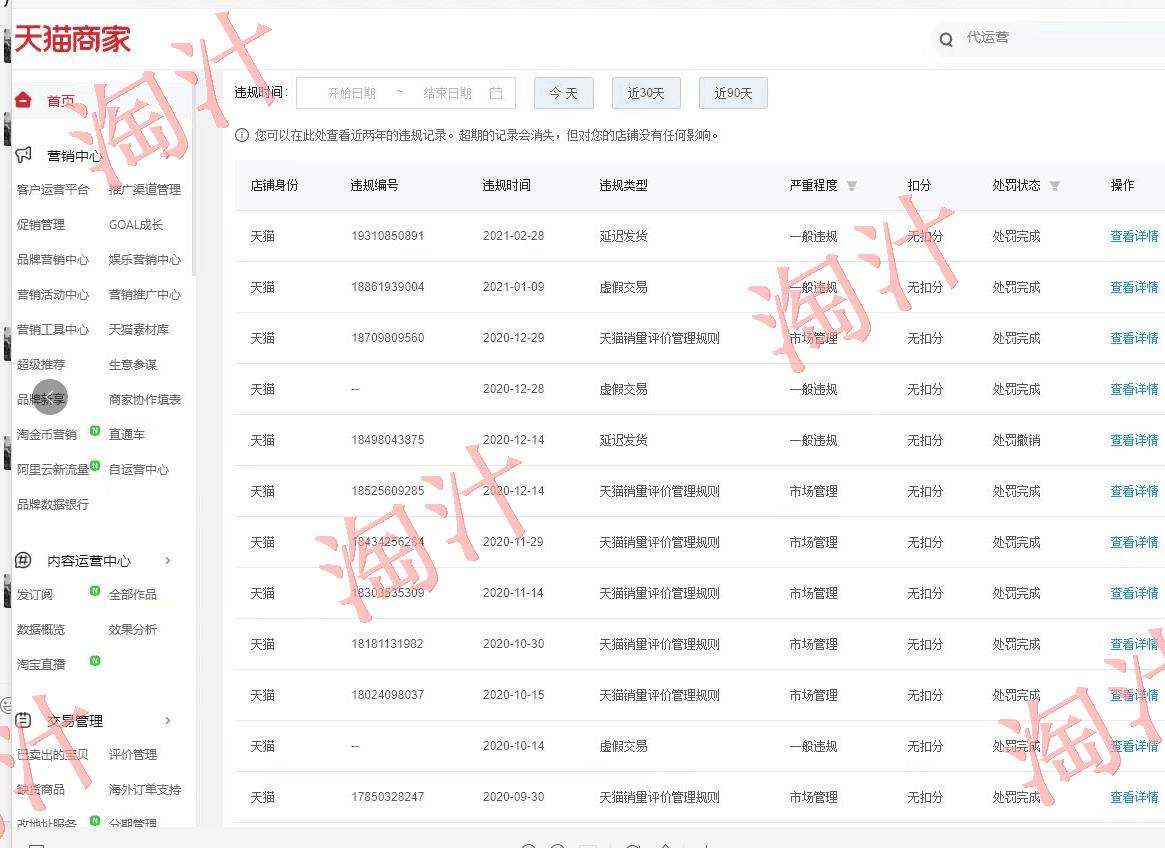Click the 2021-02-28 date cell

tap(513, 236)
